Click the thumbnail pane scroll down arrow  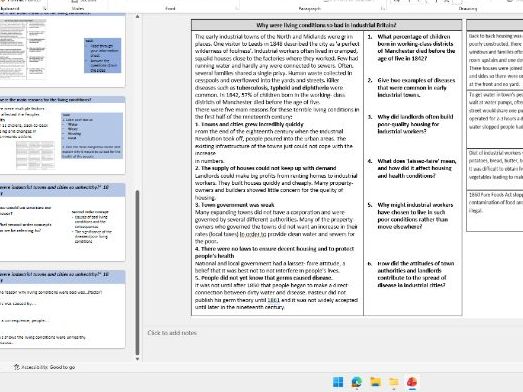(137, 359)
